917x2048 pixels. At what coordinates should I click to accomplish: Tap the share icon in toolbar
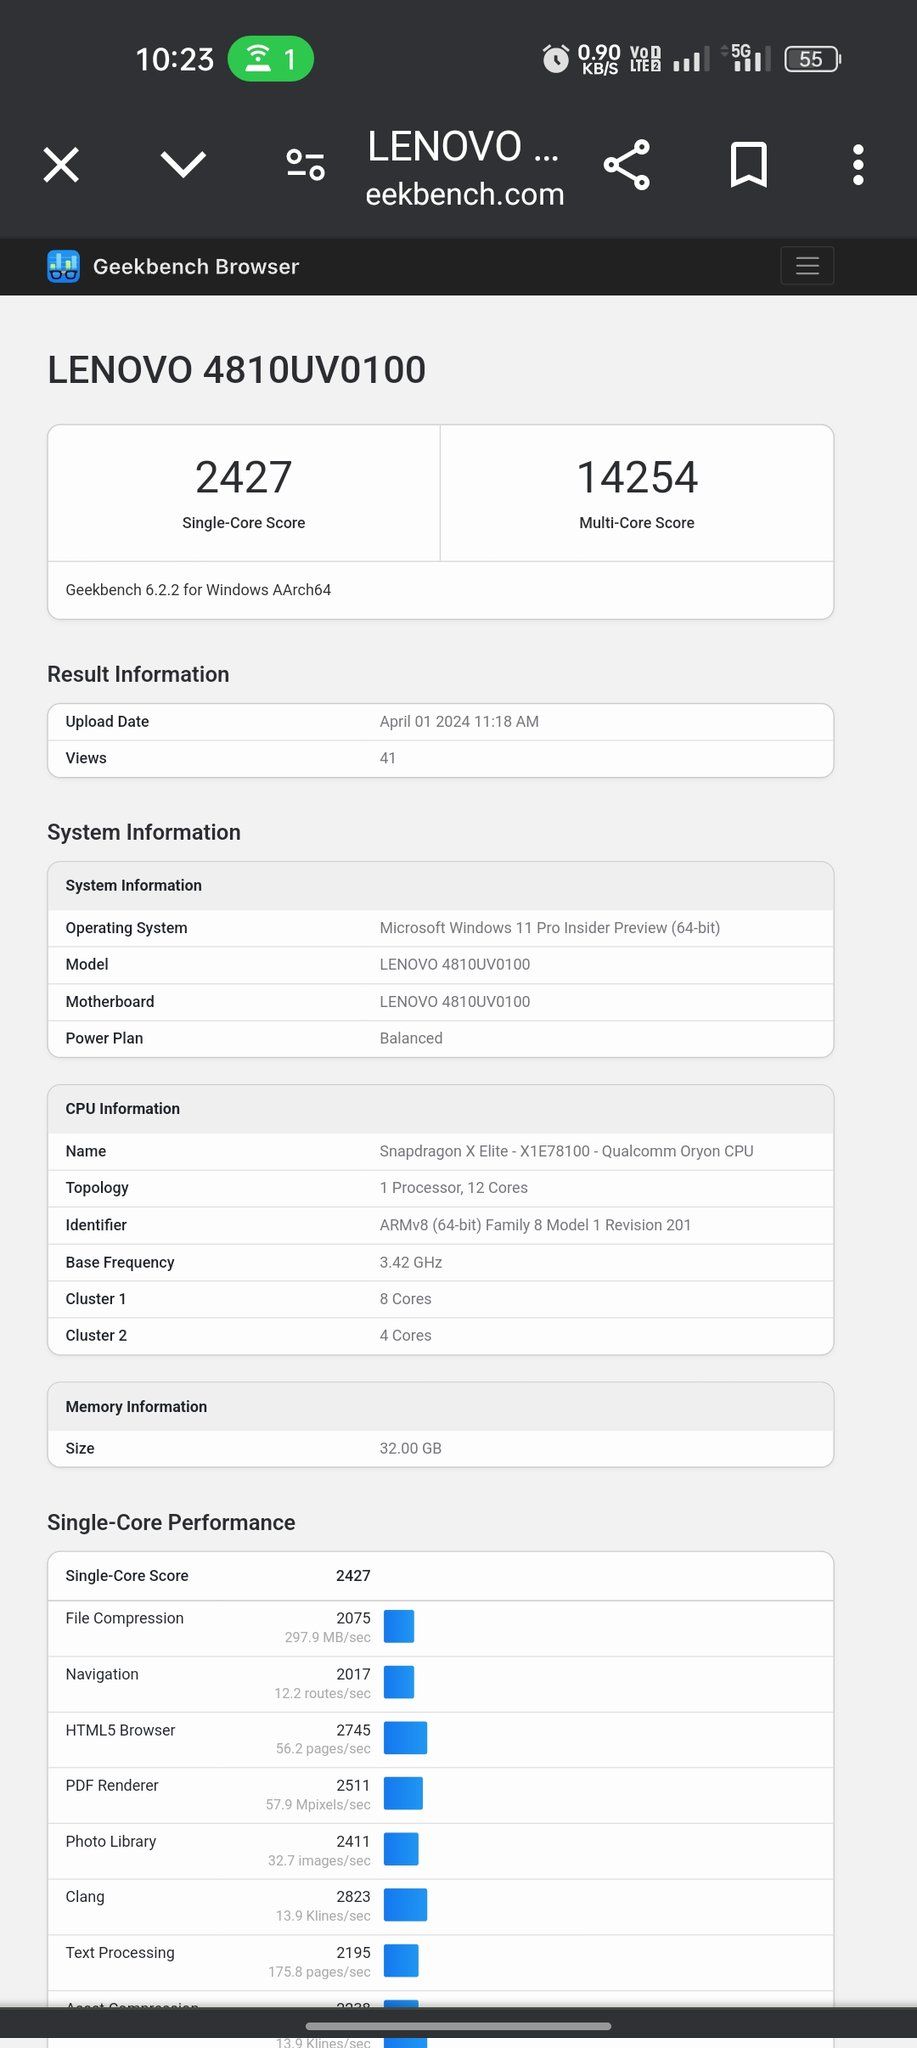click(627, 165)
